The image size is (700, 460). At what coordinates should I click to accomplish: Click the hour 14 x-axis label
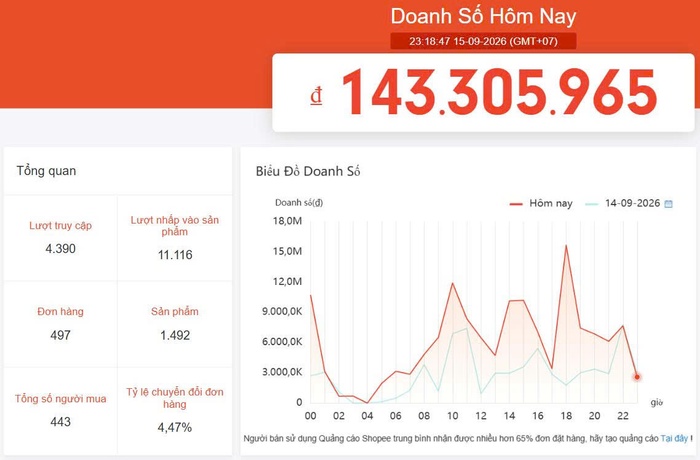[x=509, y=416]
